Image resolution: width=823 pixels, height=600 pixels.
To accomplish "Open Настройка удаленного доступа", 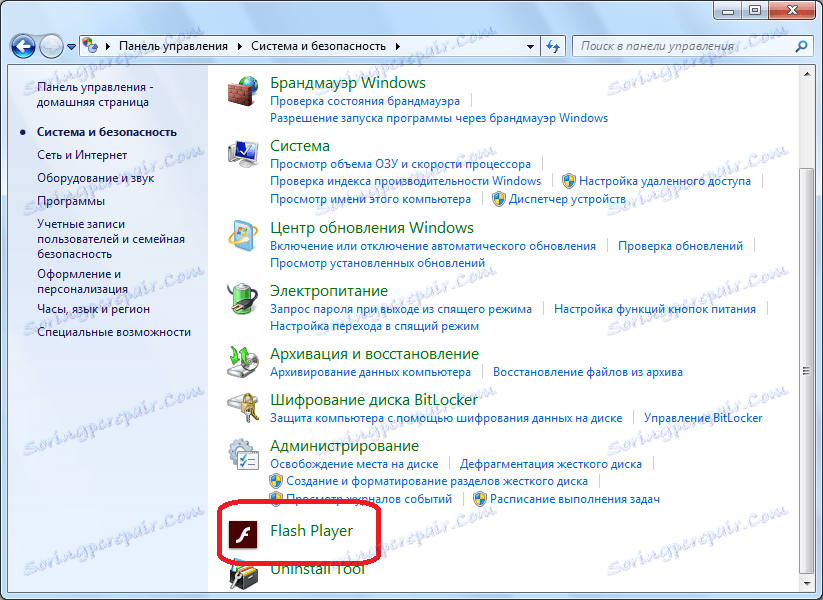I will click(x=665, y=181).
